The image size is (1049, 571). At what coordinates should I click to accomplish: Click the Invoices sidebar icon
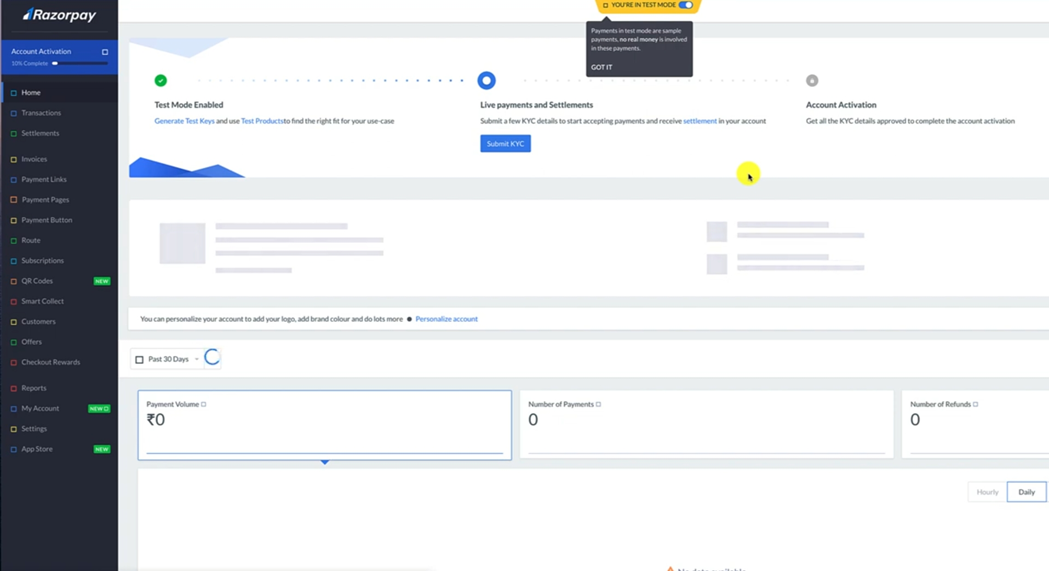pyautogui.click(x=13, y=160)
